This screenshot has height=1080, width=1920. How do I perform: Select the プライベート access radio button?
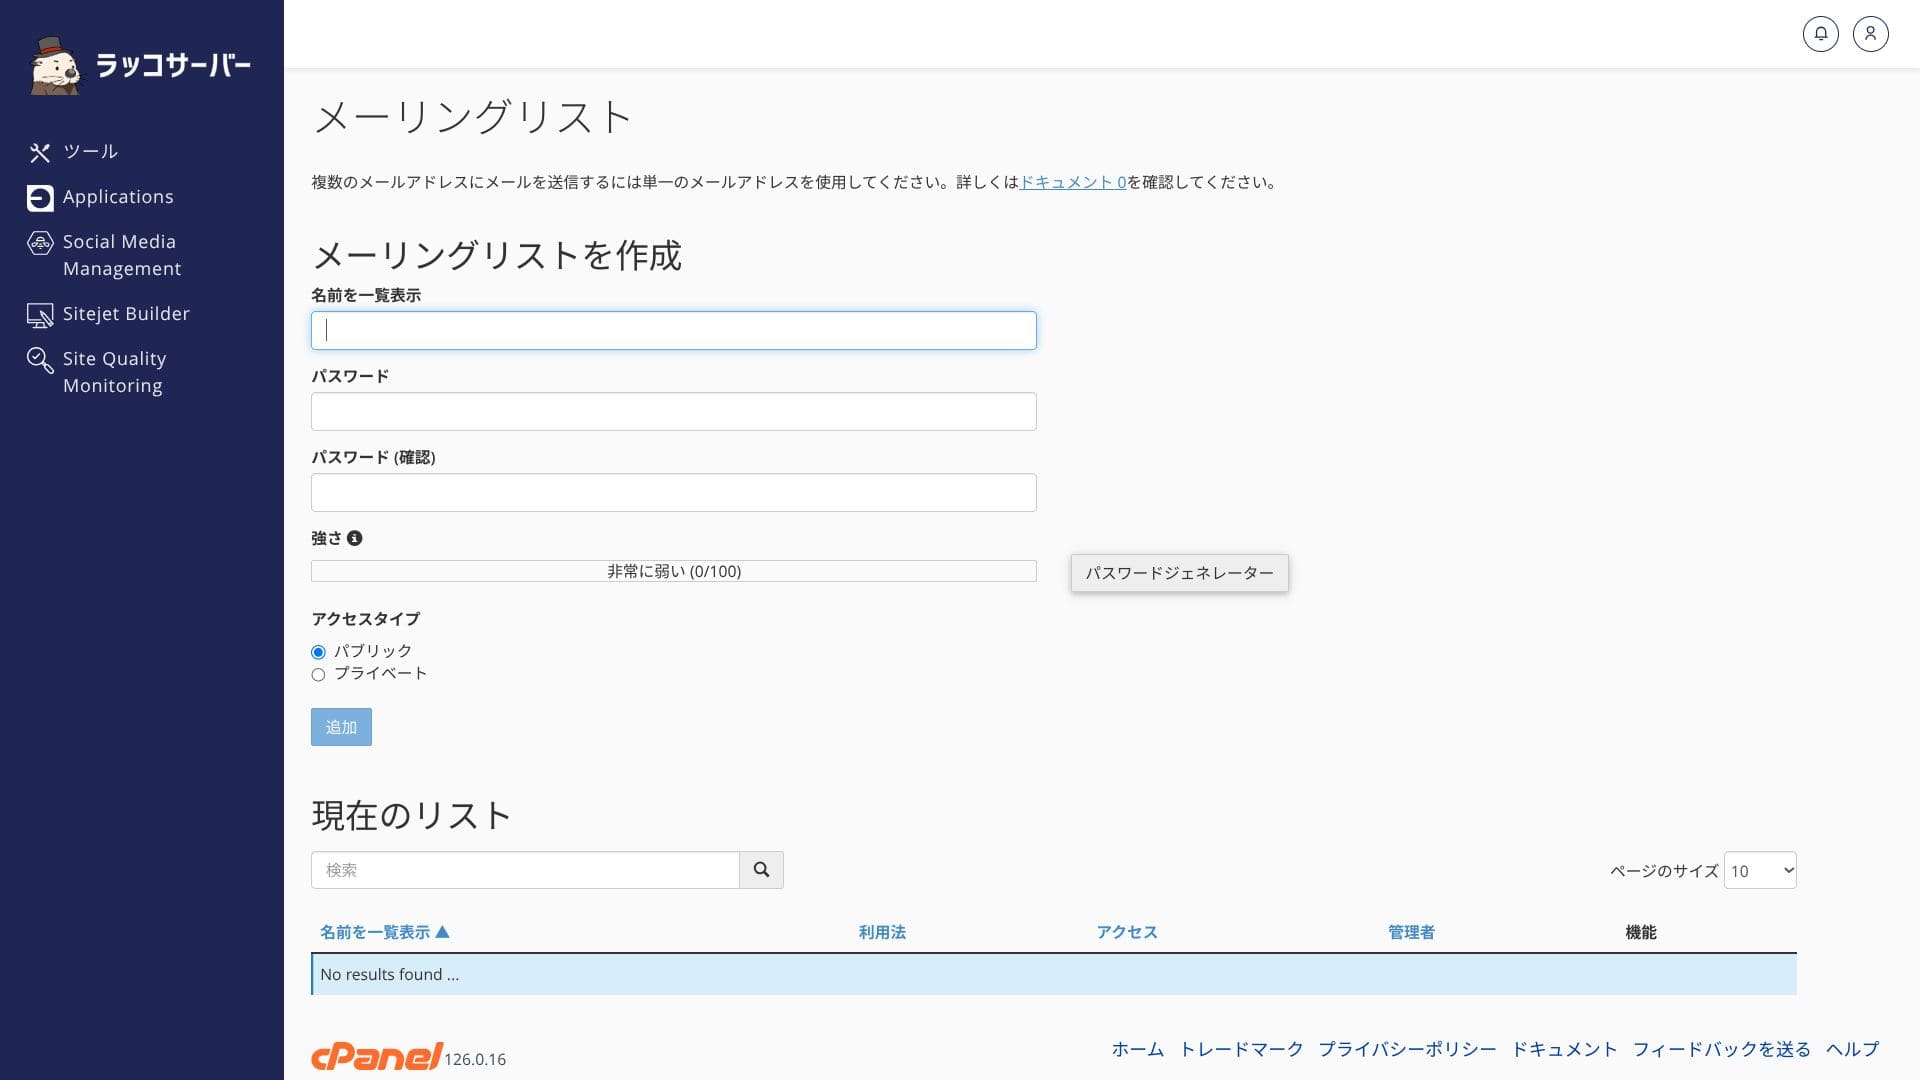coord(318,675)
